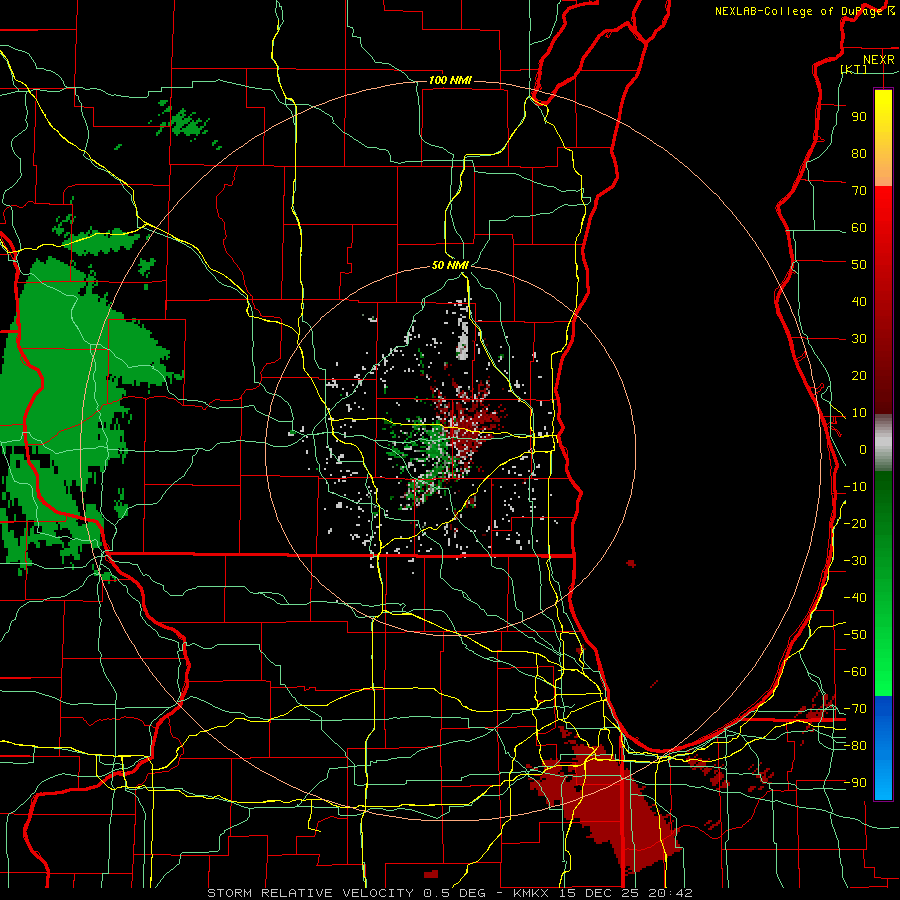
Task: Click the positive 60 value on the scale
Action: pyautogui.click(x=859, y=228)
